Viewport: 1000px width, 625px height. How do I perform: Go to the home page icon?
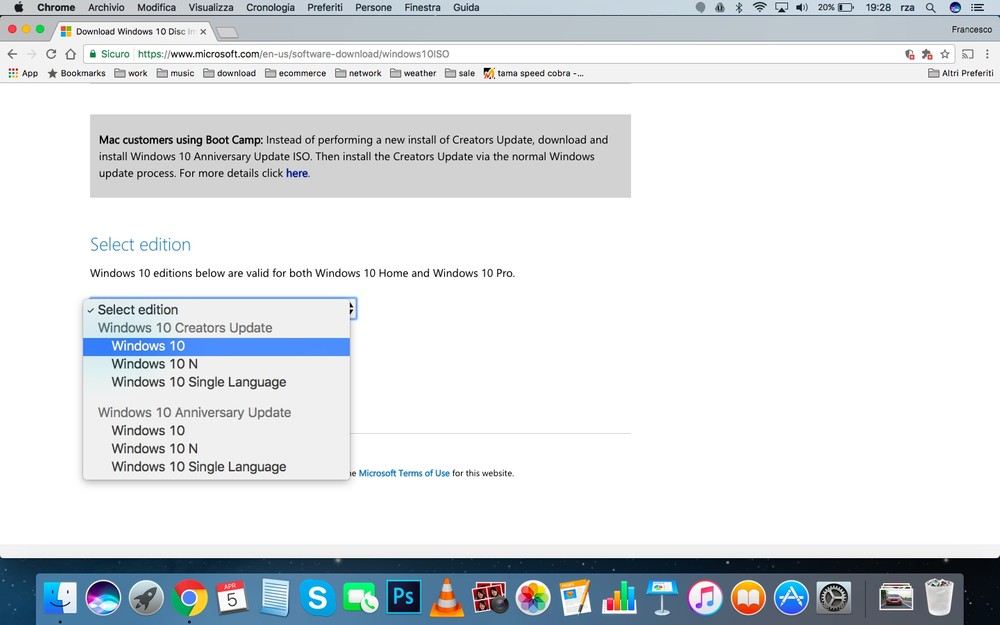pyautogui.click(x=71, y=54)
